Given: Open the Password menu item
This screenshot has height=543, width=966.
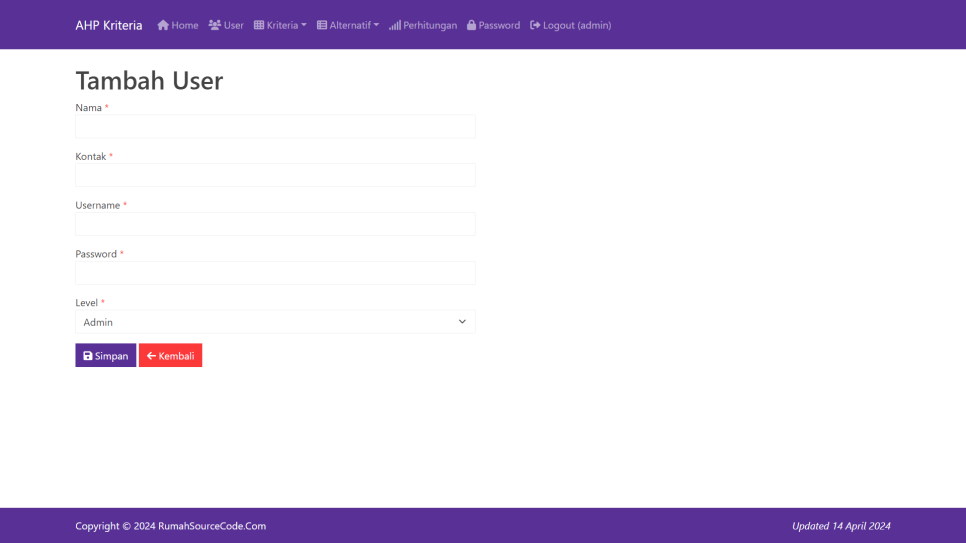Looking at the screenshot, I should tap(493, 25).
